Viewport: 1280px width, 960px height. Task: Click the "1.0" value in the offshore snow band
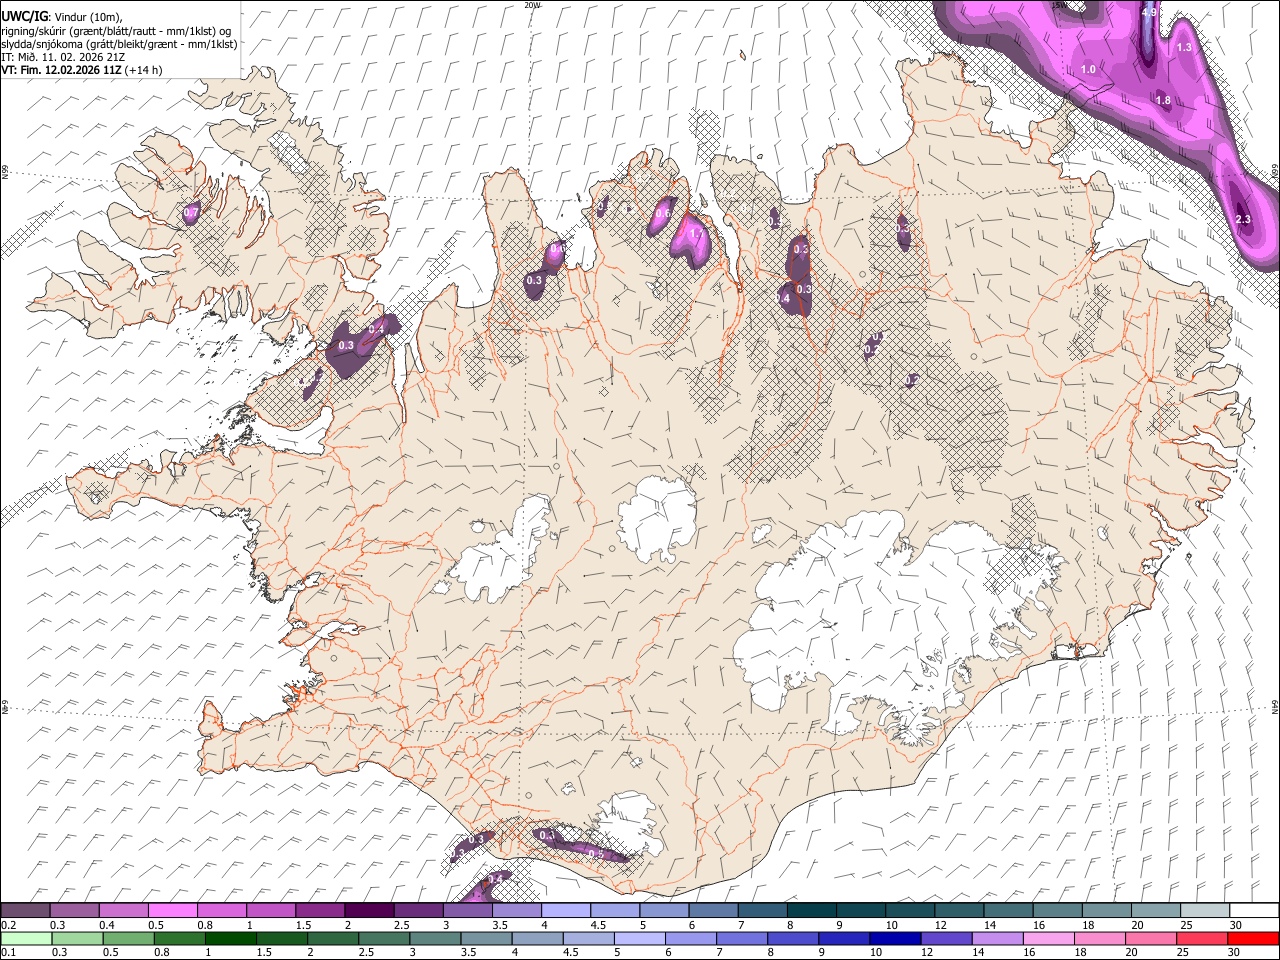pyautogui.click(x=1089, y=69)
